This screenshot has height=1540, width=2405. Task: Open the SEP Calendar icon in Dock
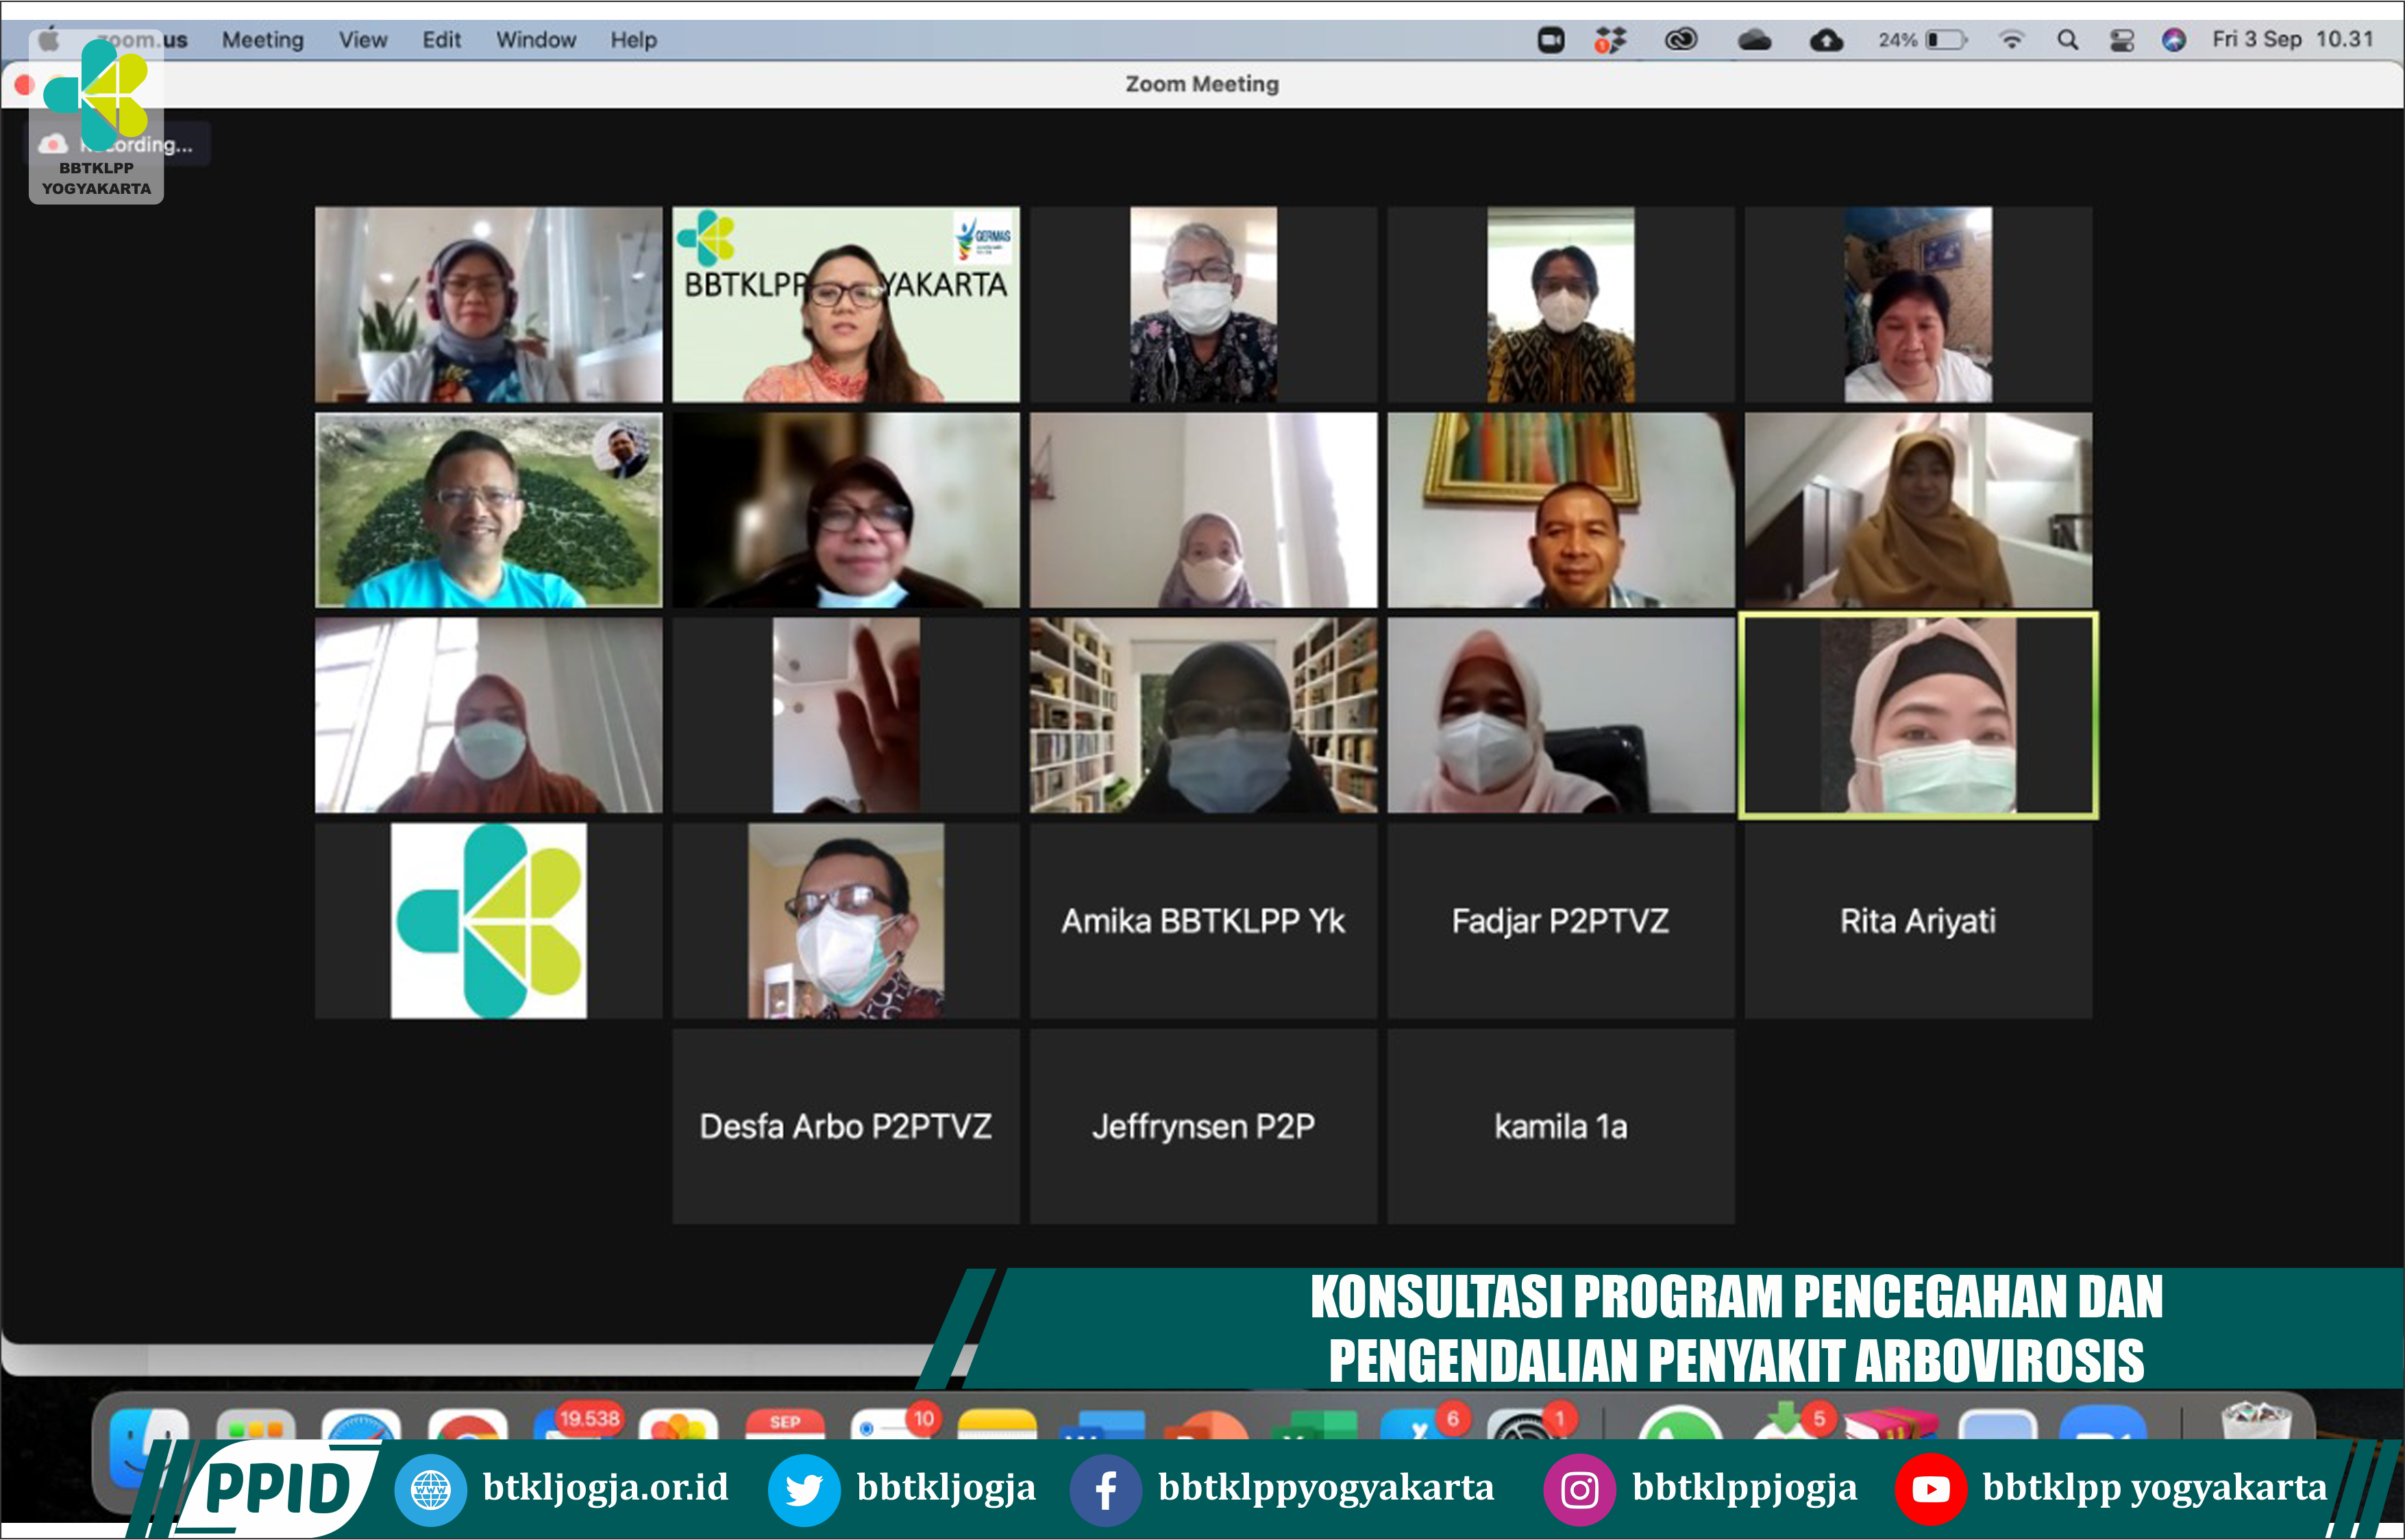pos(785,1425)
